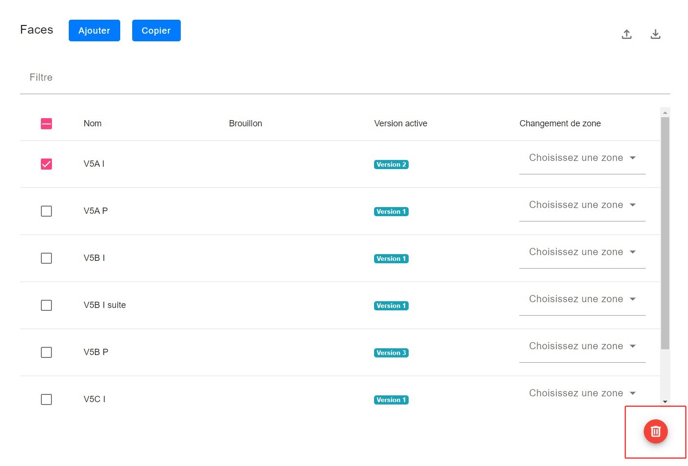Click the Version 2 badge
688x466 pixels.
(x=391, y=164)
